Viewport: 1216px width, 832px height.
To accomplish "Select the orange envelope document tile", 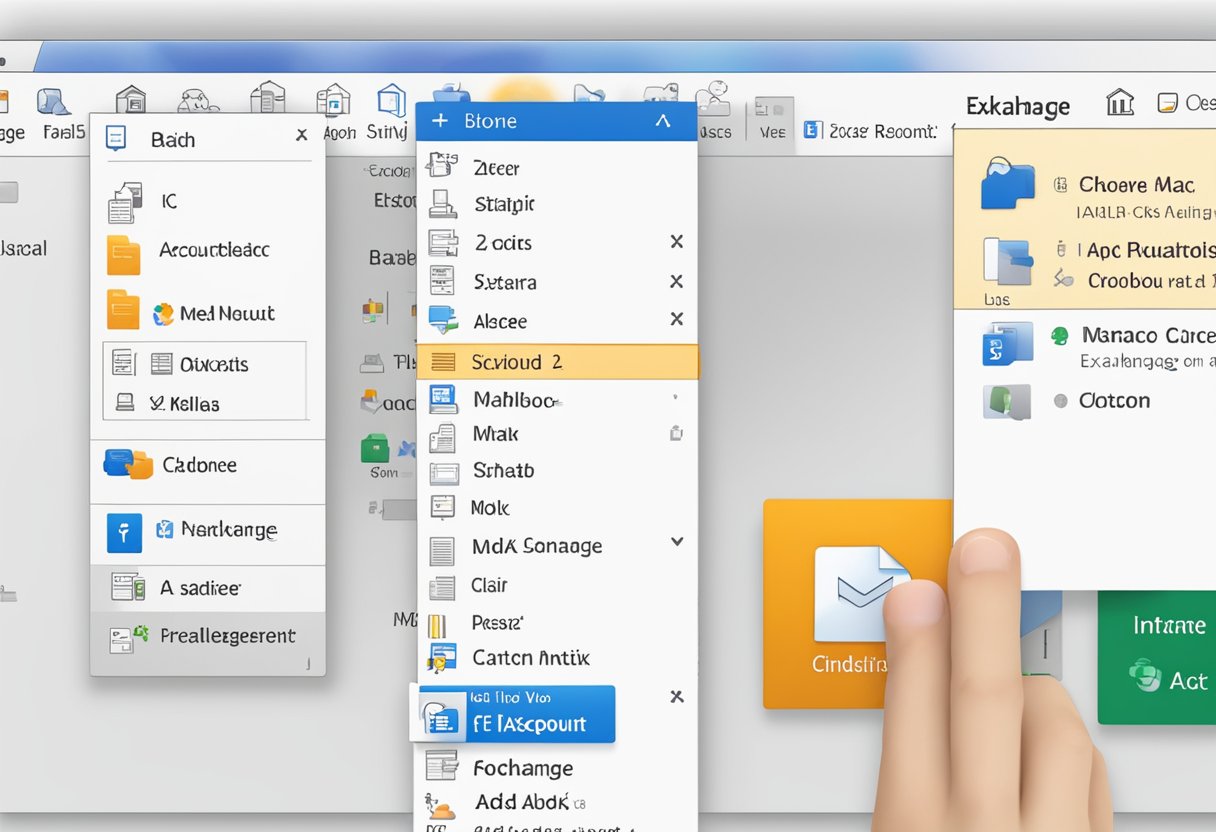I will click(856, 600).
